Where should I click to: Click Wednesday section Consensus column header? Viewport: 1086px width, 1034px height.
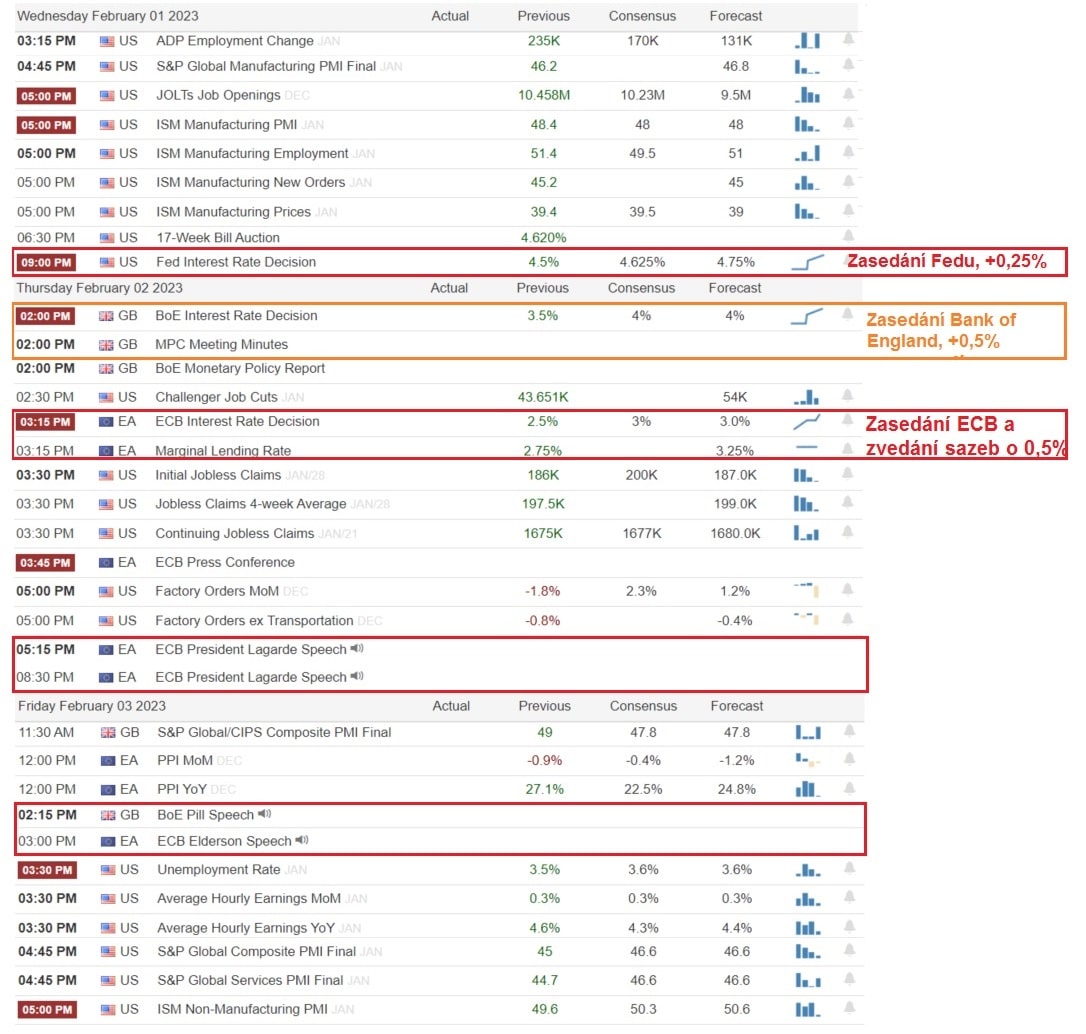(x=642, y=16)
